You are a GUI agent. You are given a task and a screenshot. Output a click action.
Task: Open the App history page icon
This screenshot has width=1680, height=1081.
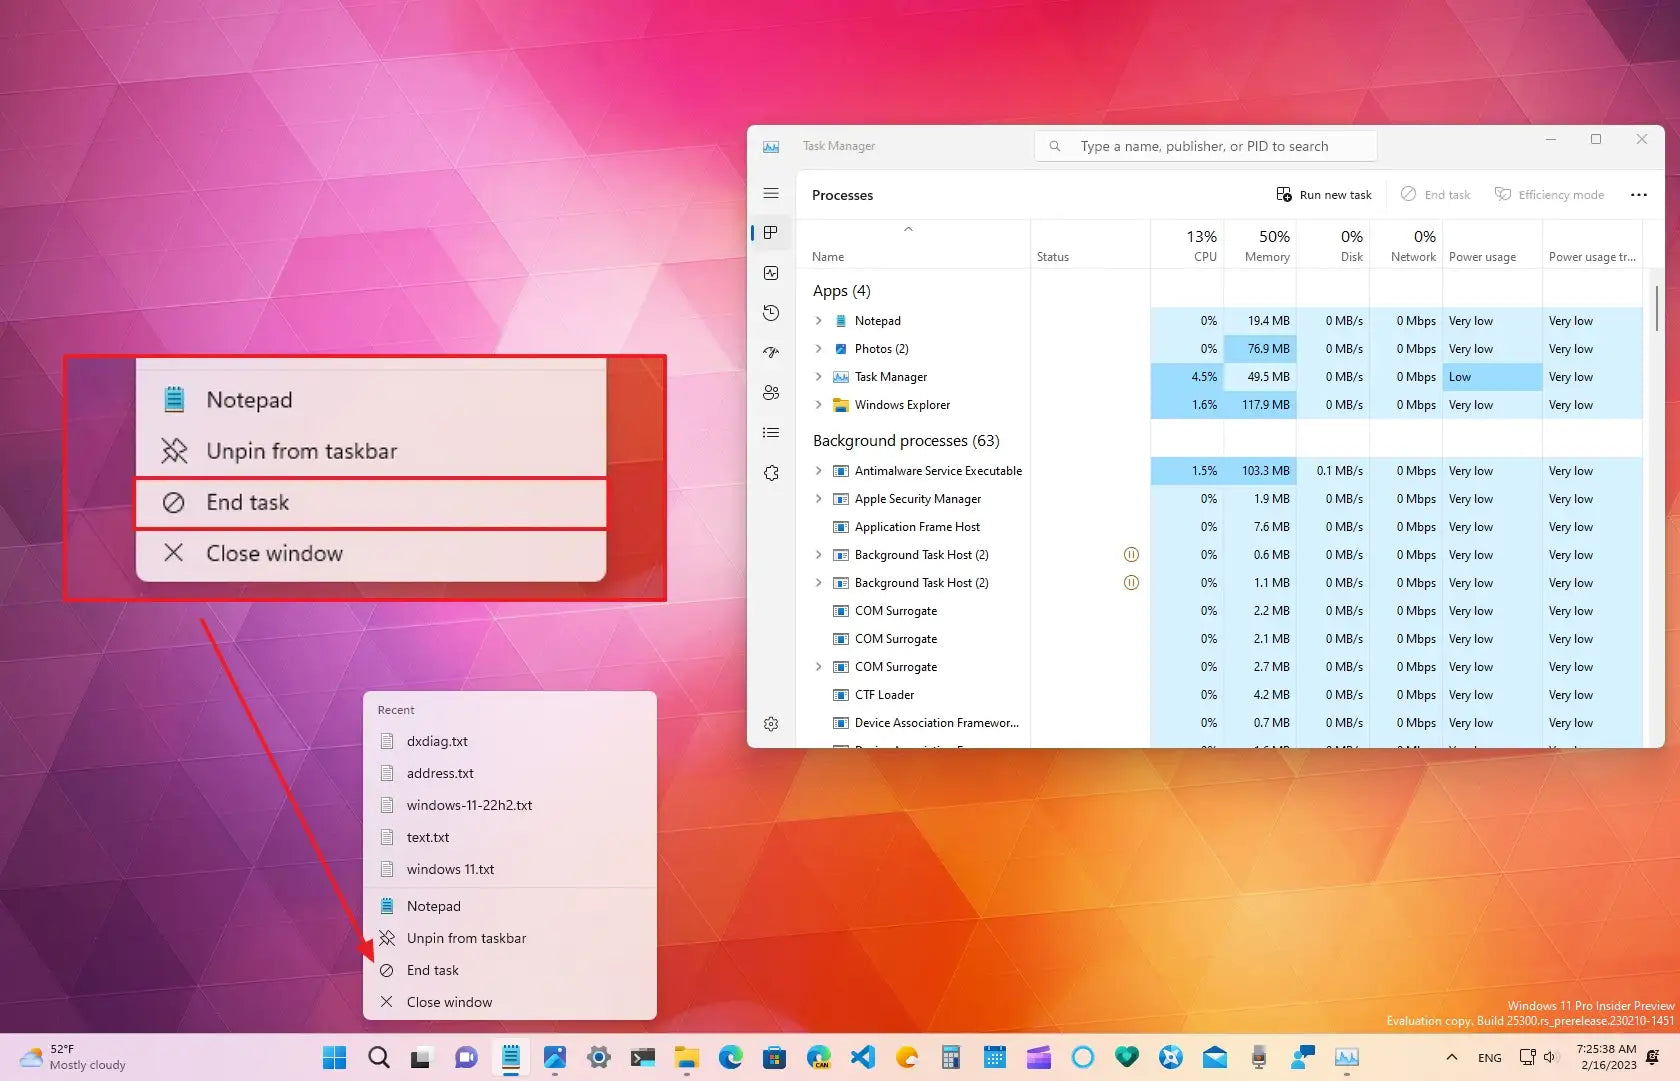(771, 313)
